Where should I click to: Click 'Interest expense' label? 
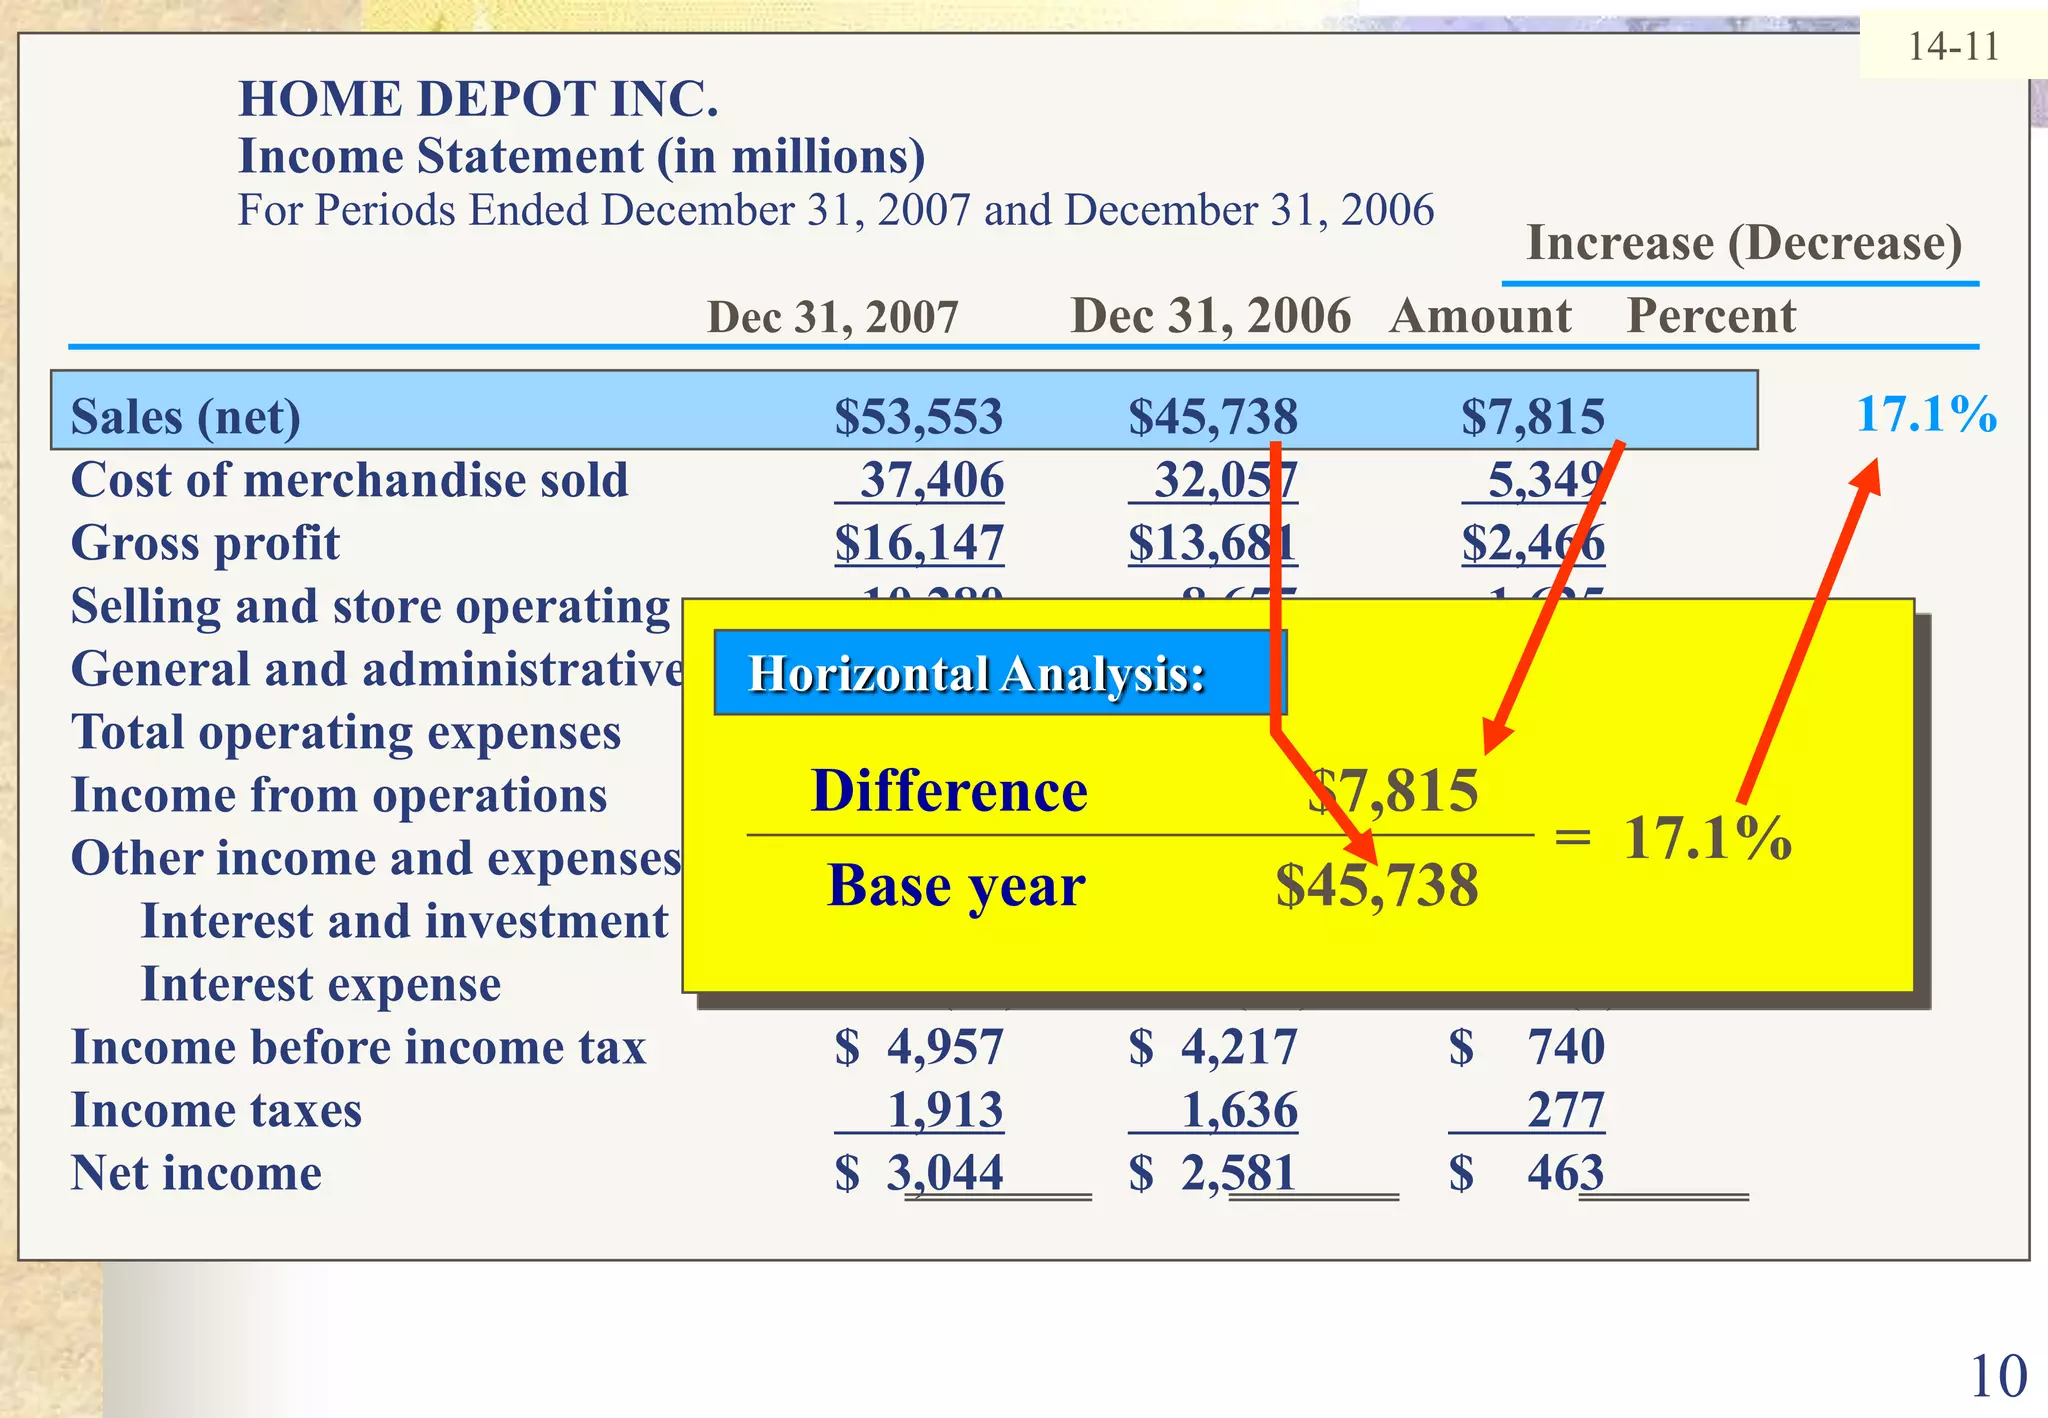point(321,985)
